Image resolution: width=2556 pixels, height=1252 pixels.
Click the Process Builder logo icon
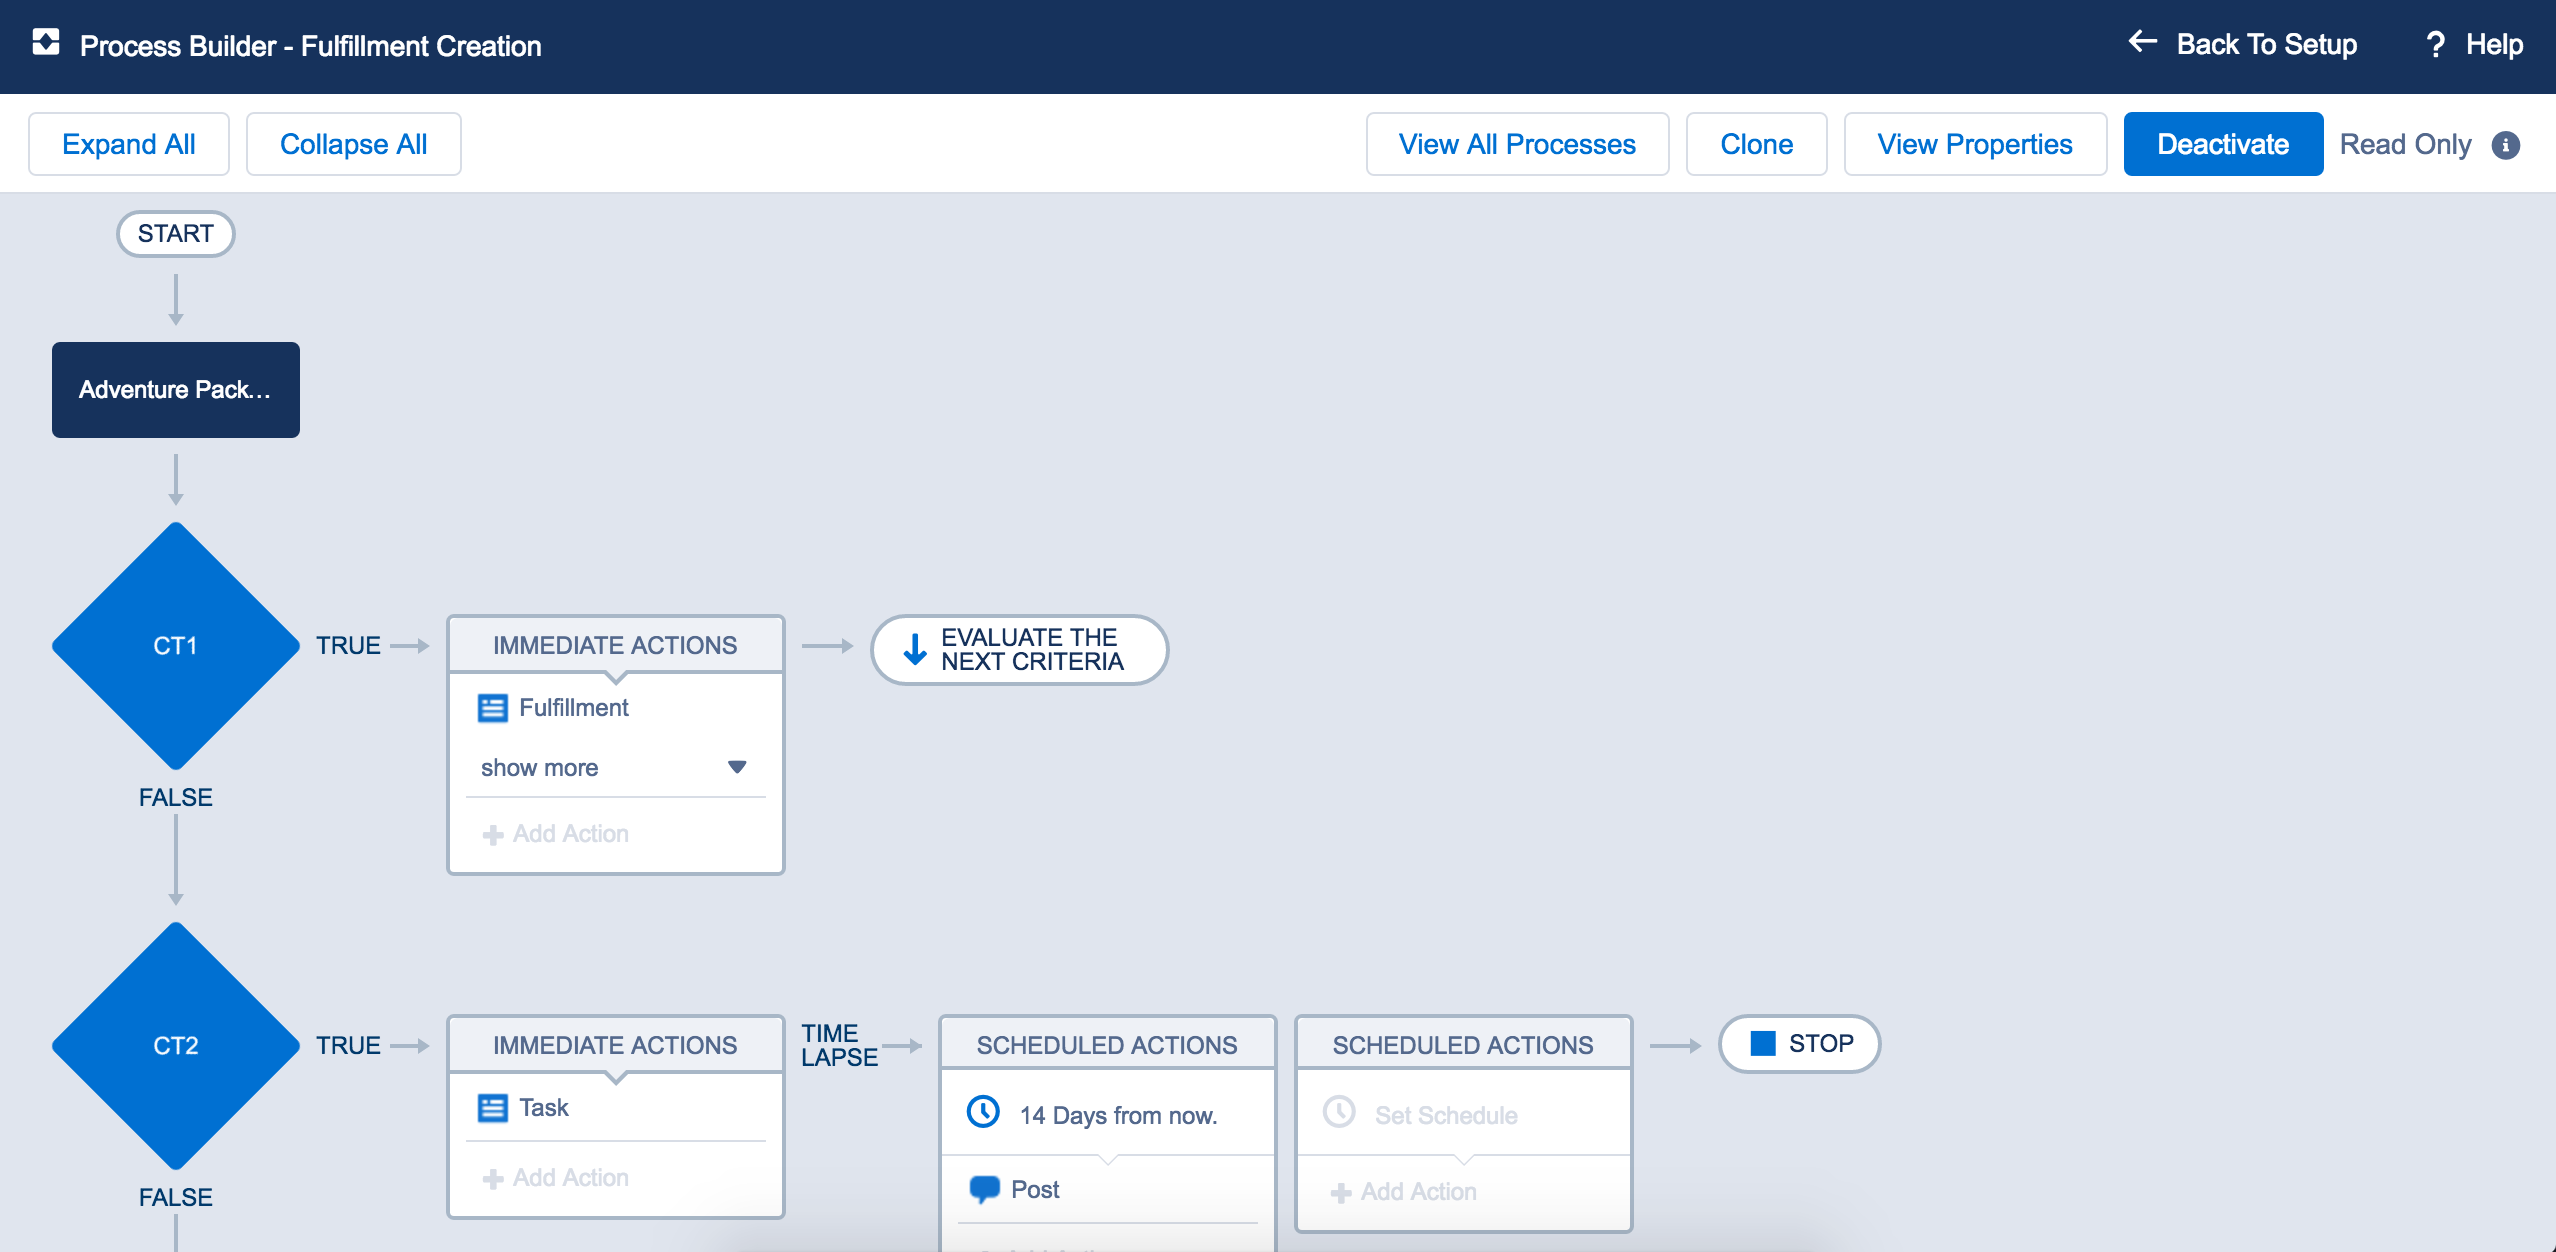click(x=46, y=42)
